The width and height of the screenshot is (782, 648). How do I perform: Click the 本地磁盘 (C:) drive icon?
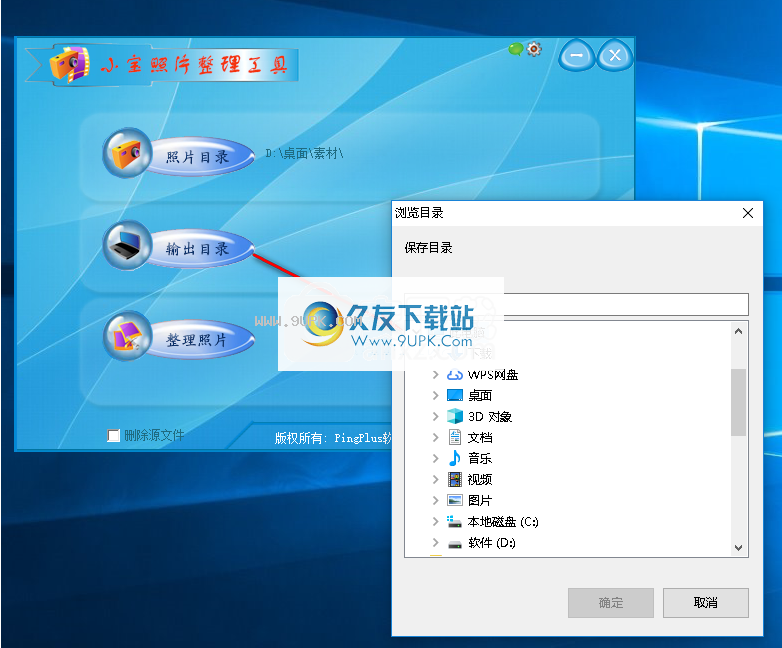pyautogui.click(x=454, y=522)
